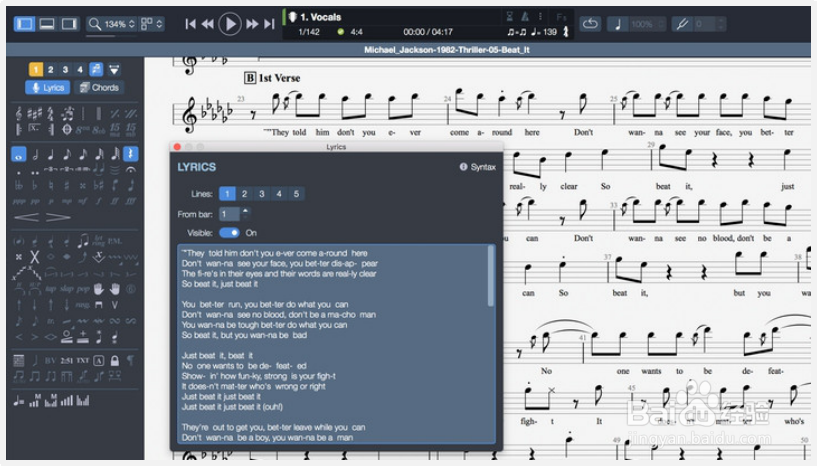Screen dimensions: 817x467
Task: Click the fermata icon
Action: pos(131,169)
